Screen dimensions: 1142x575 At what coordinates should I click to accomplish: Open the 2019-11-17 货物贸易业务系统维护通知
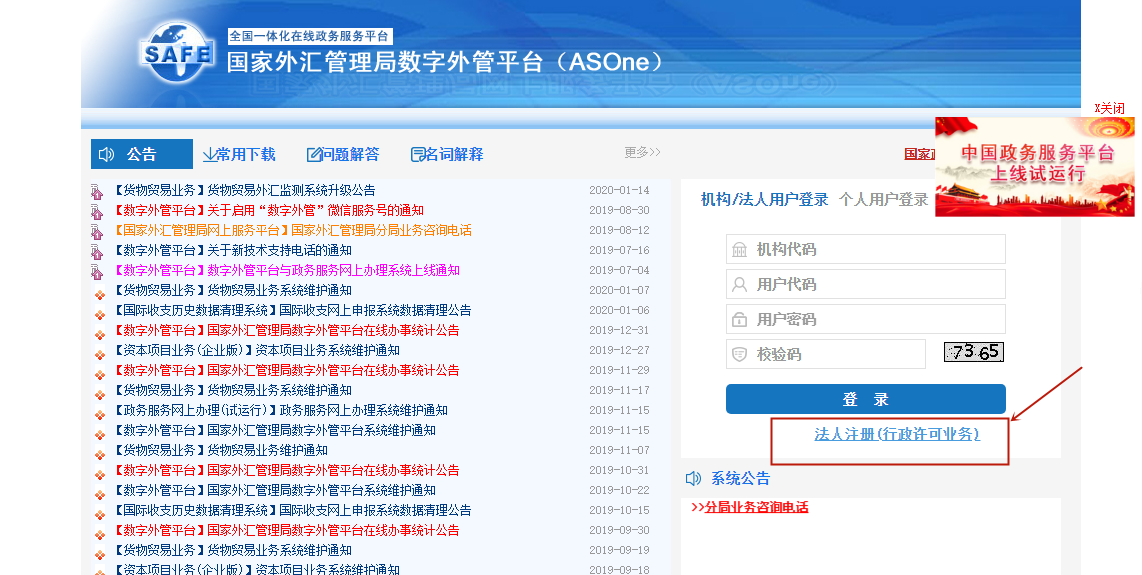tap(233, 391)
